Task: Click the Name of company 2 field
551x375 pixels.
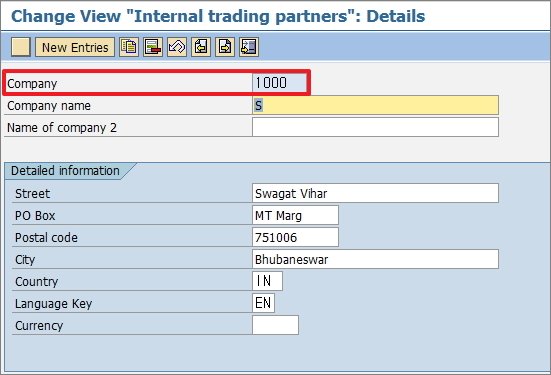Action: [375, 127]
